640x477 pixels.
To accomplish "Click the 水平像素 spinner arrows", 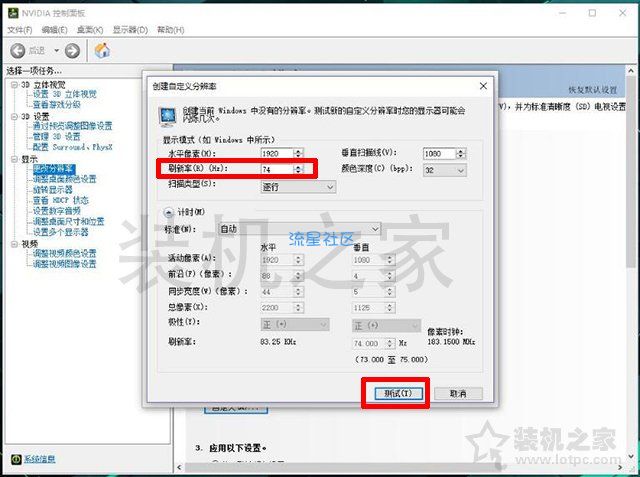I will click(x=299, y=153).
